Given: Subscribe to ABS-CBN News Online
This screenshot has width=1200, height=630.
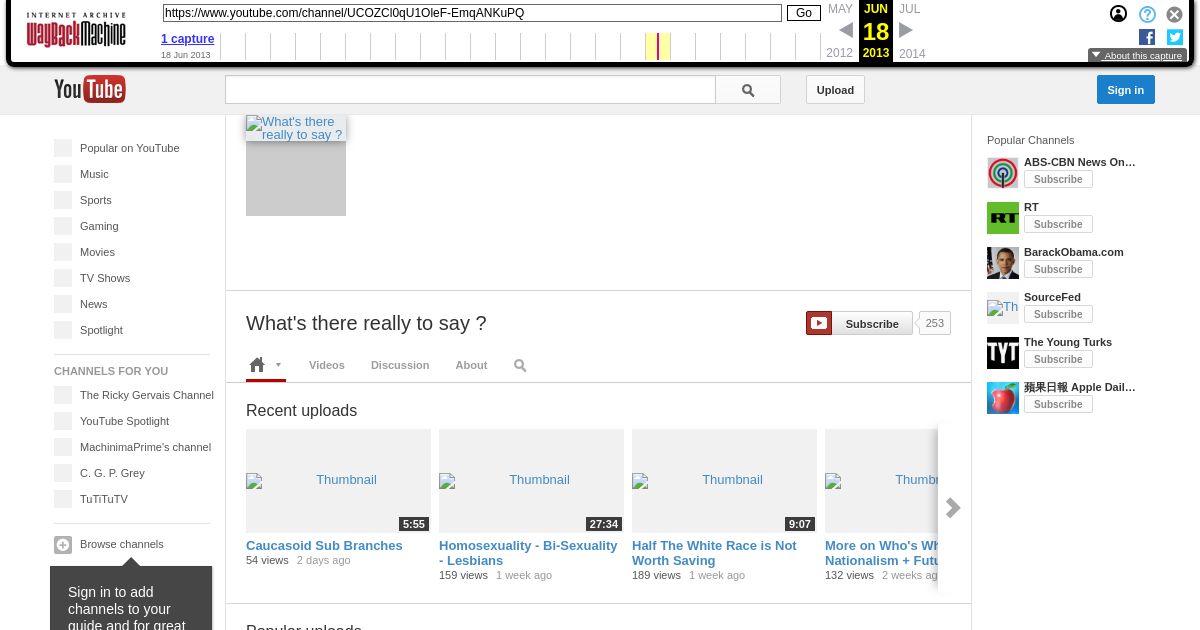Looking at the screenshot, I should point(1058,180).
